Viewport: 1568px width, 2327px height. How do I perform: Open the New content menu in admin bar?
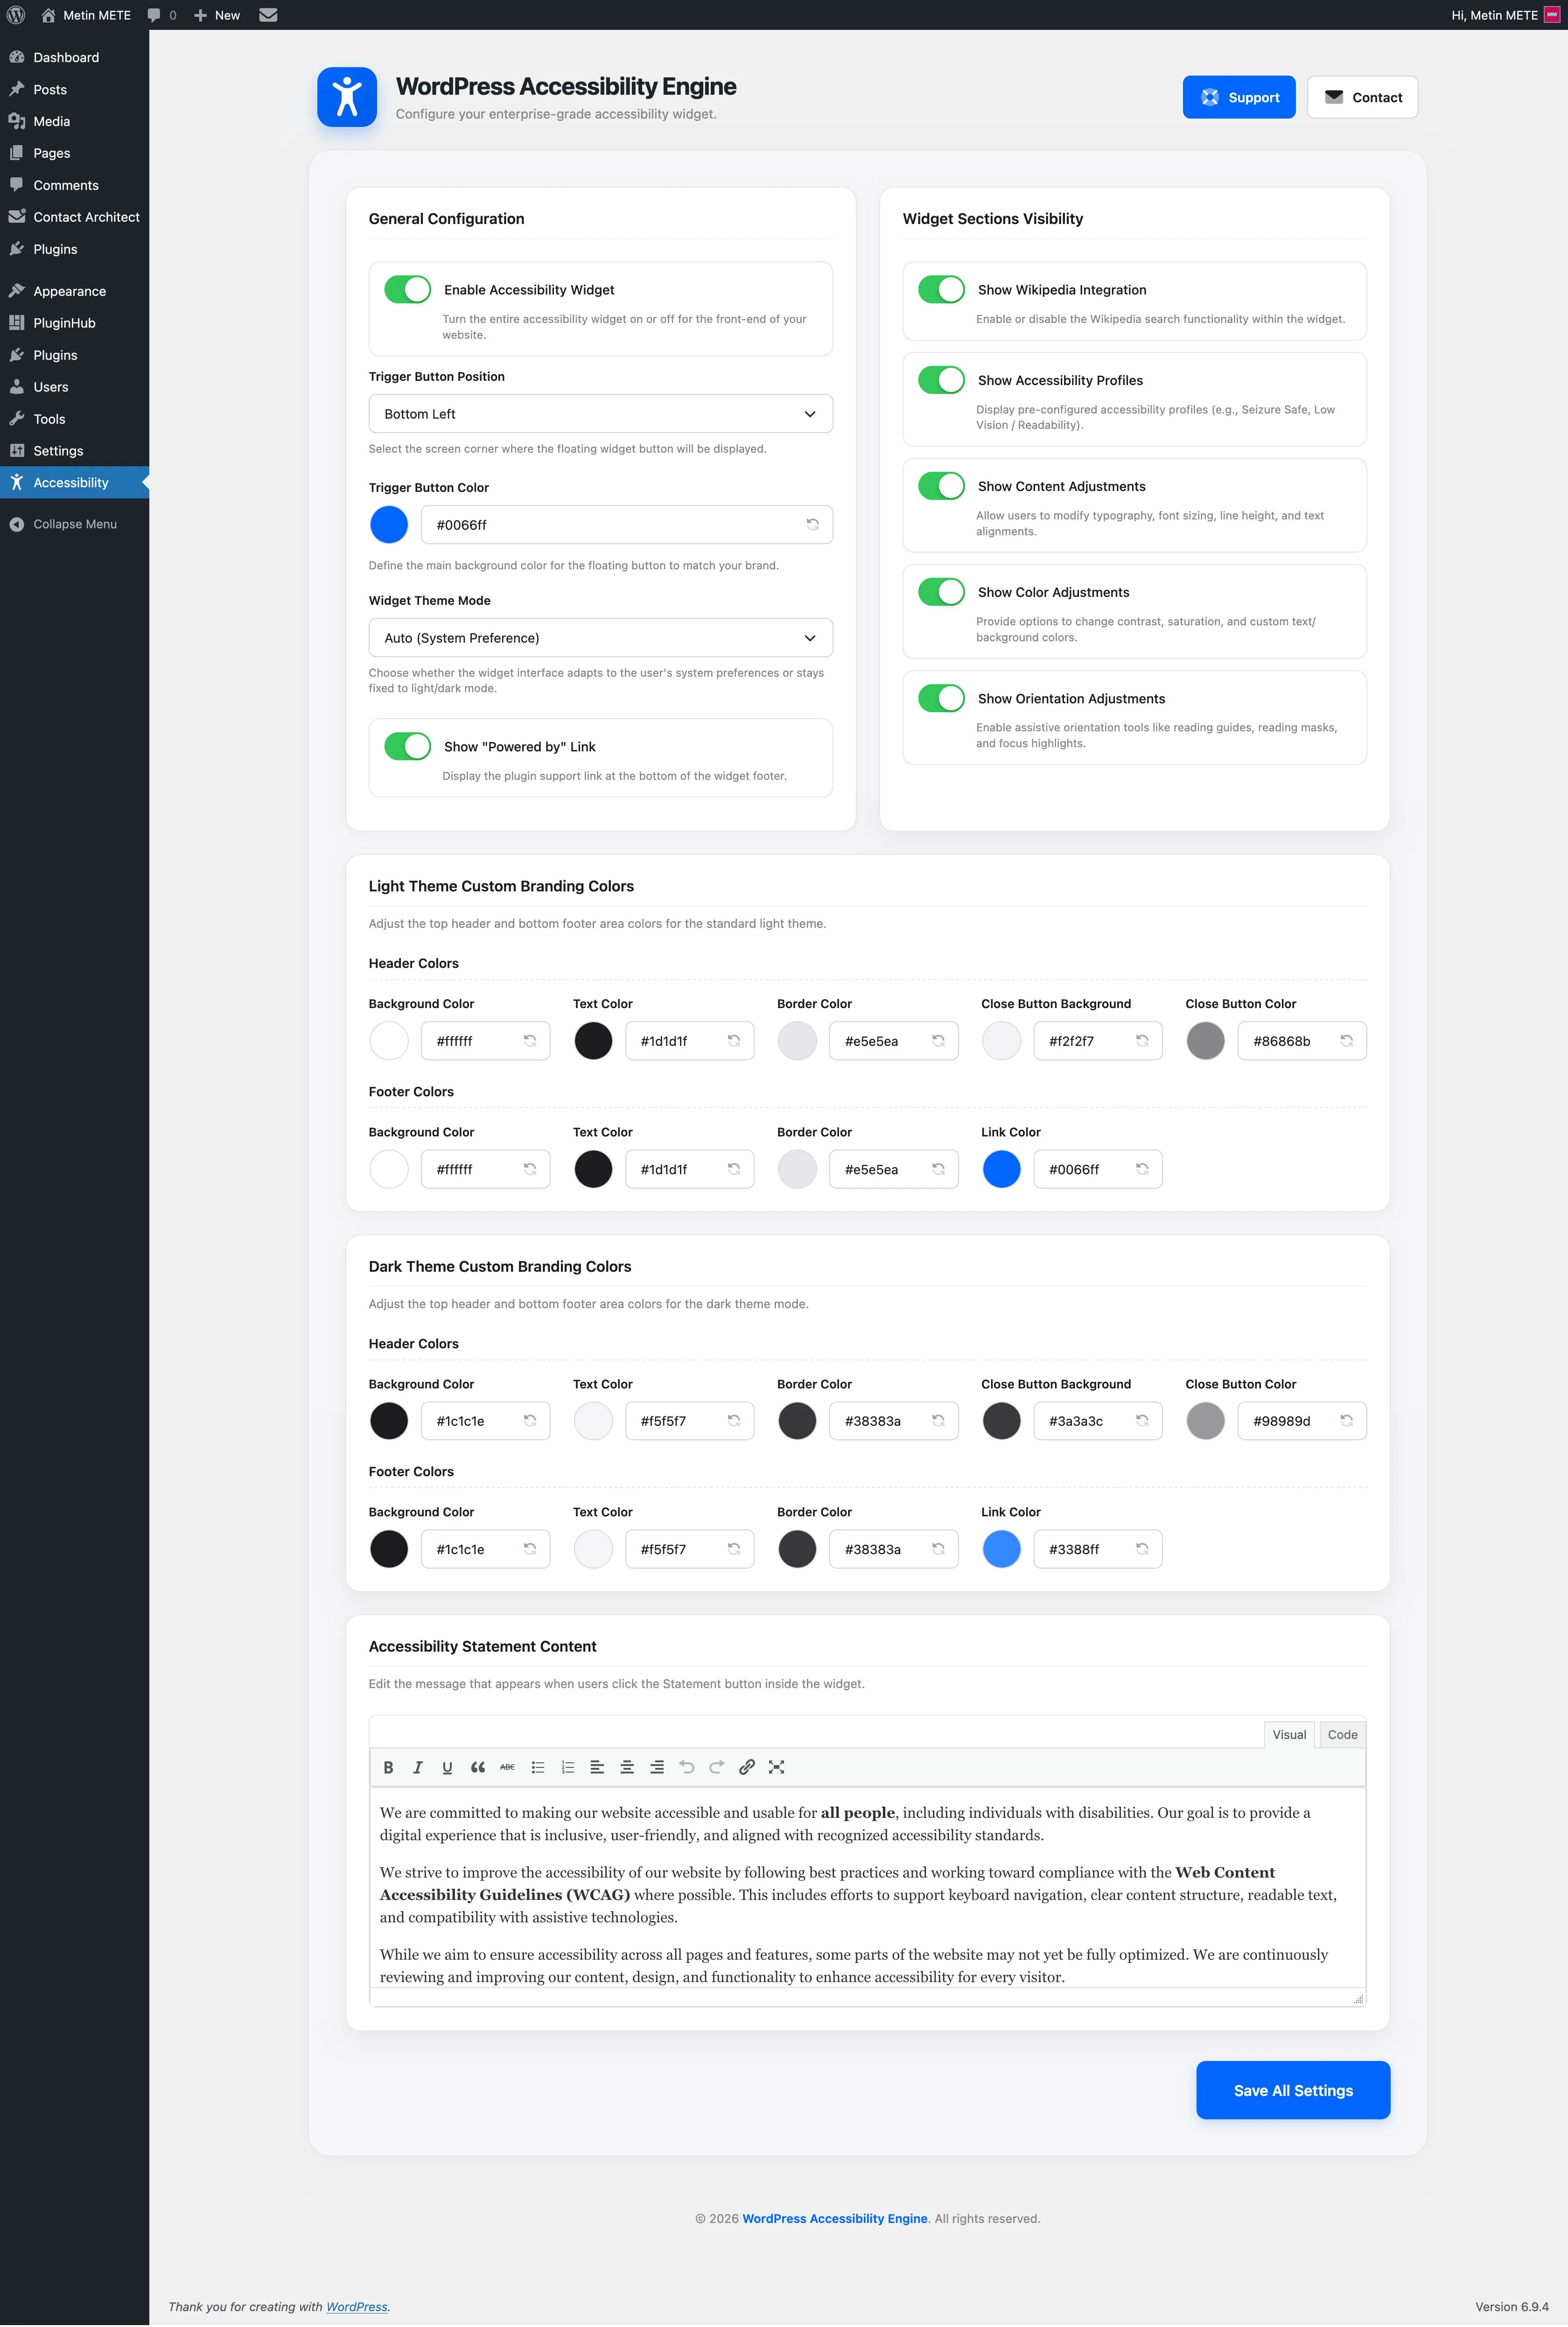pyautogui.click(x=217, y=15)
